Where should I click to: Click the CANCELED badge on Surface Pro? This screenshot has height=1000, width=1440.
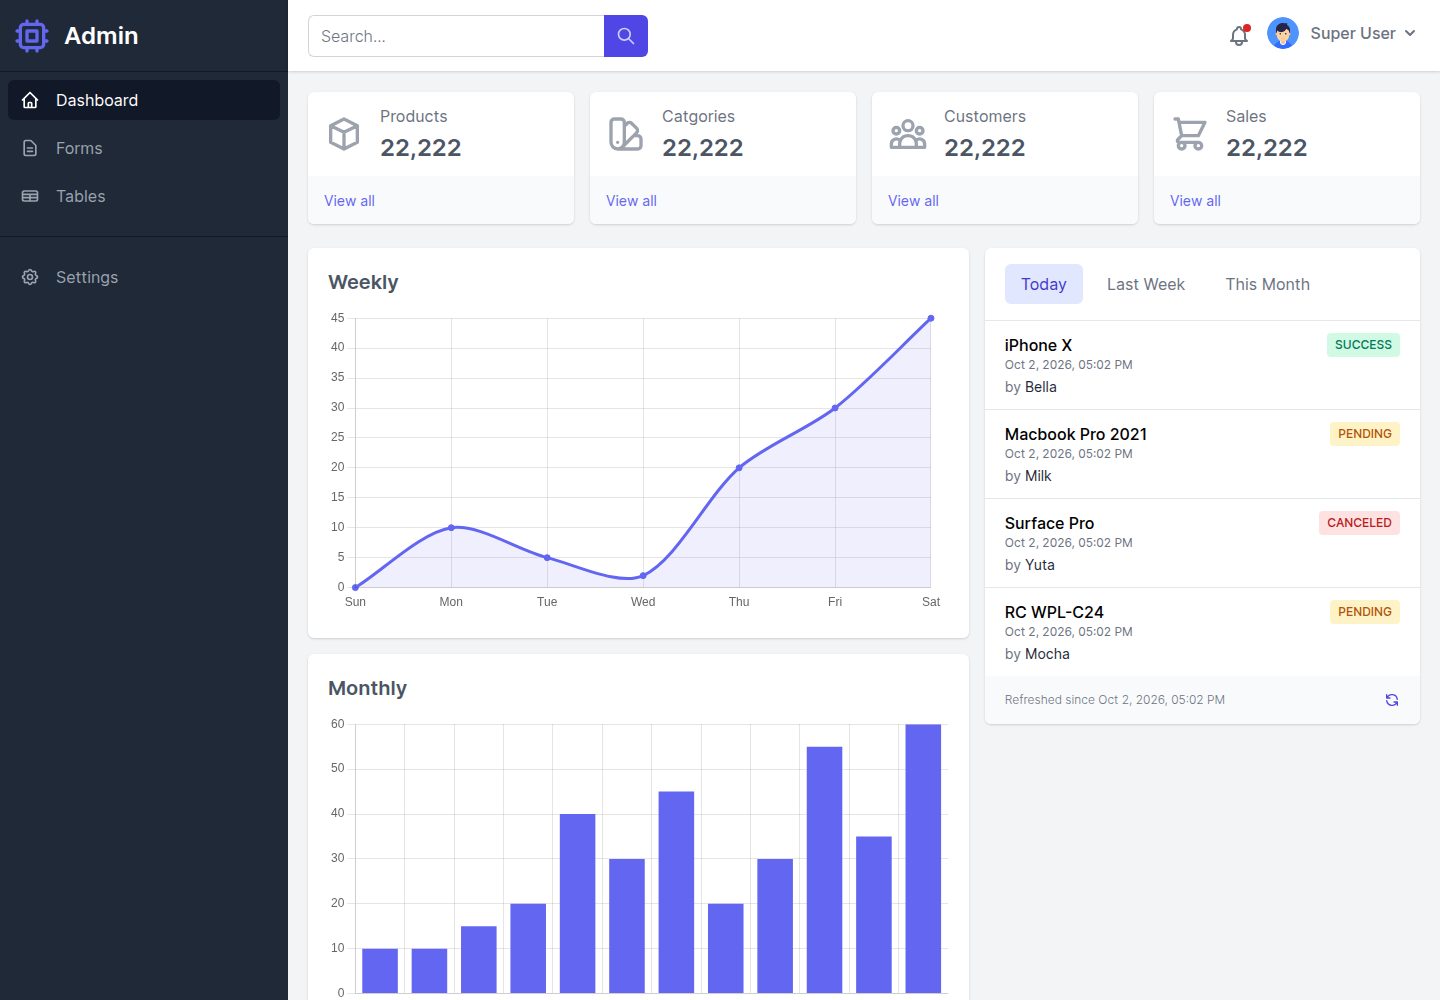tap(1359, 523)
